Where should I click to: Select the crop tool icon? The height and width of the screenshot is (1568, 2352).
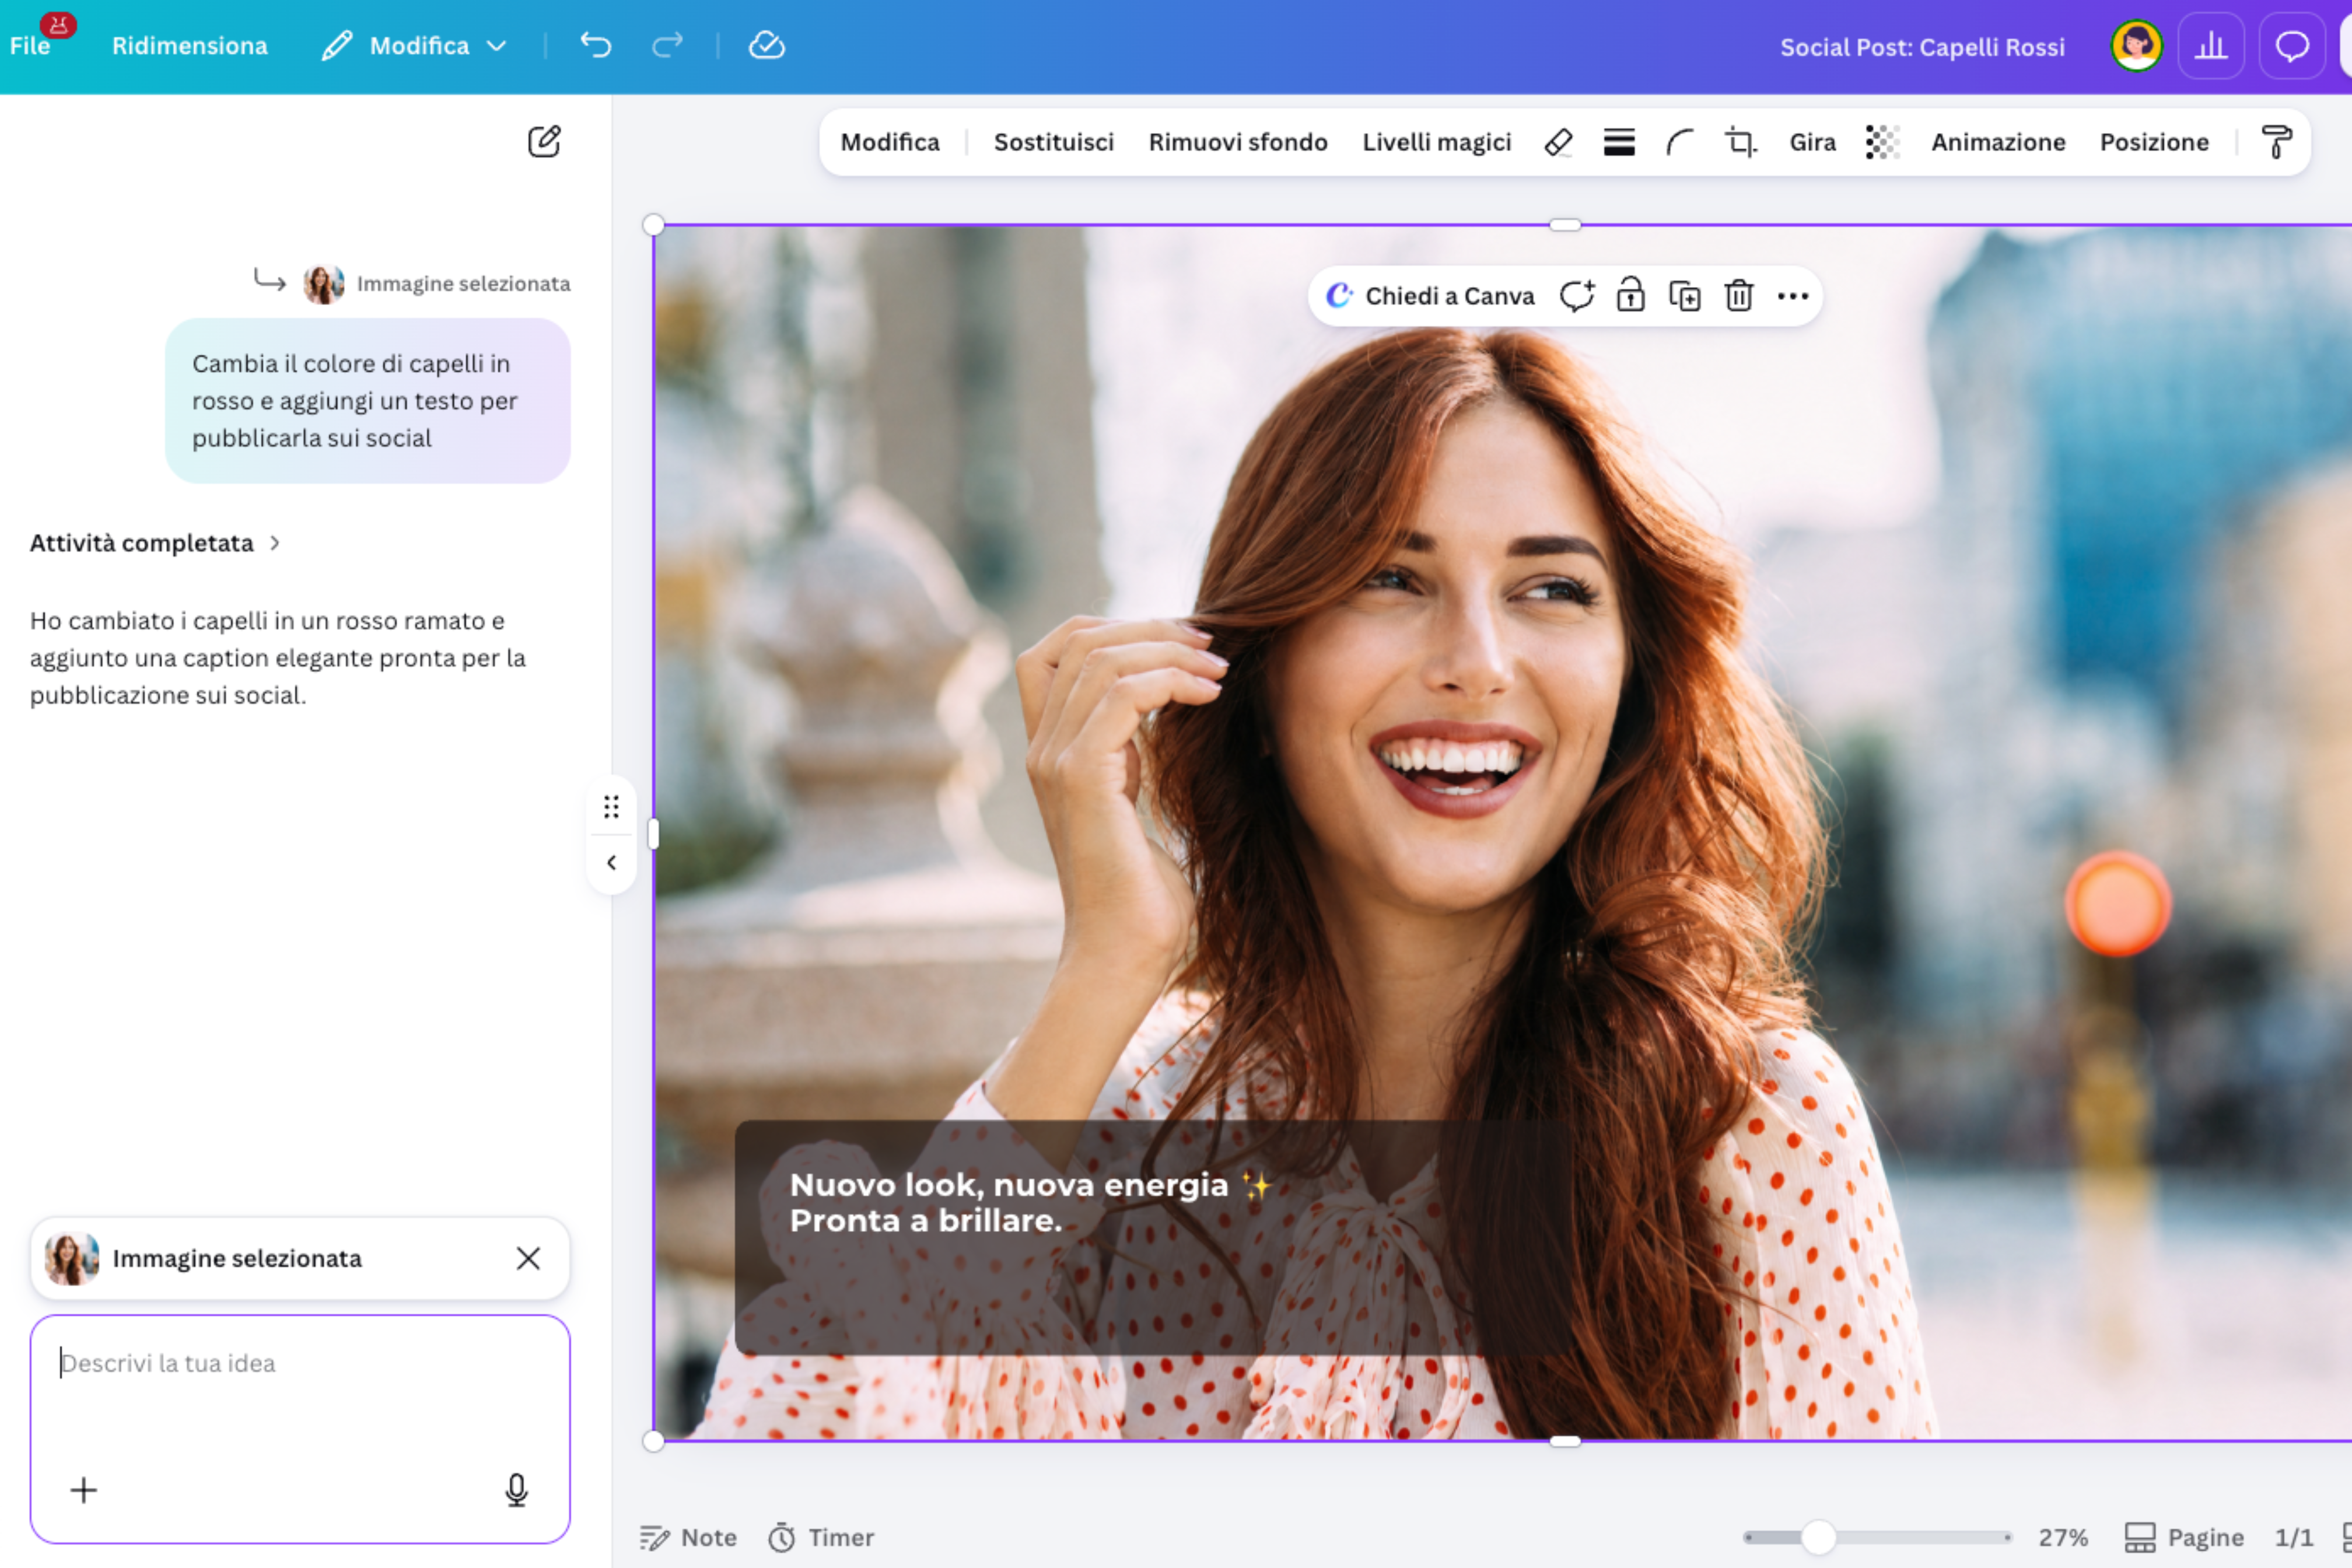(x=1740, y=143)
